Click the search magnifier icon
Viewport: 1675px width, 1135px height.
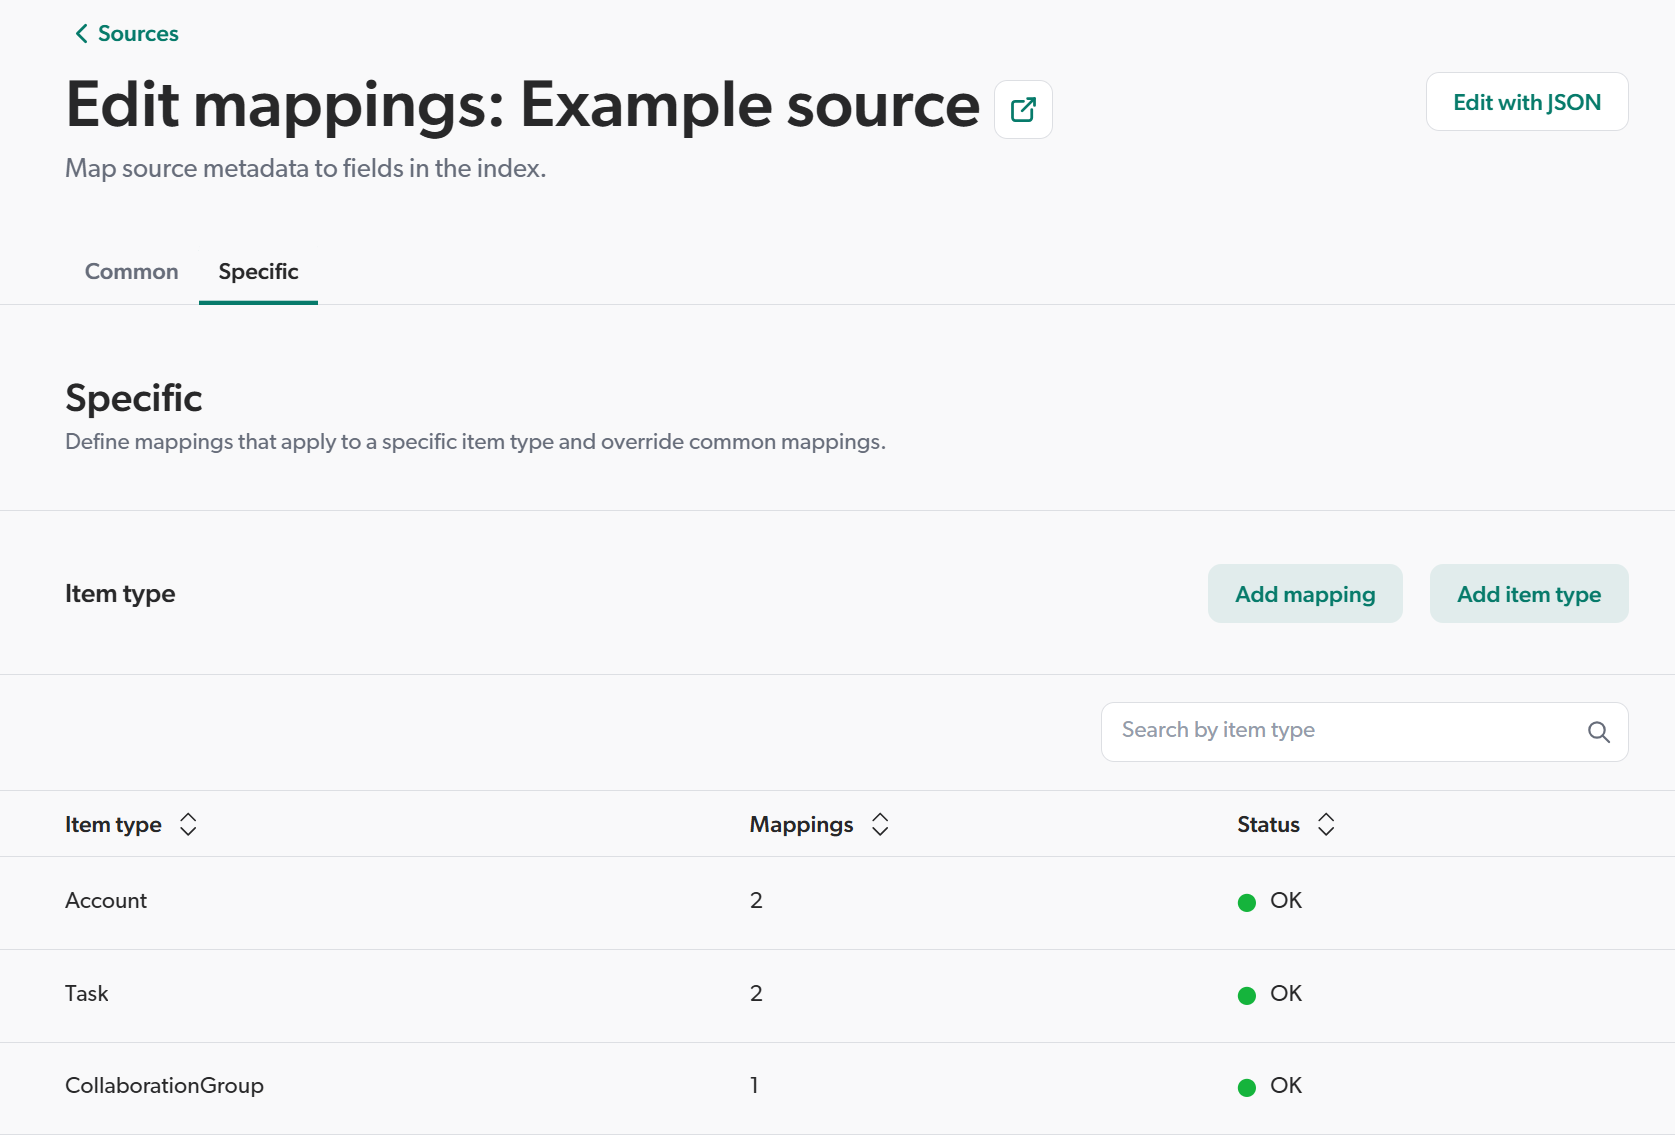click(1598, 732)
